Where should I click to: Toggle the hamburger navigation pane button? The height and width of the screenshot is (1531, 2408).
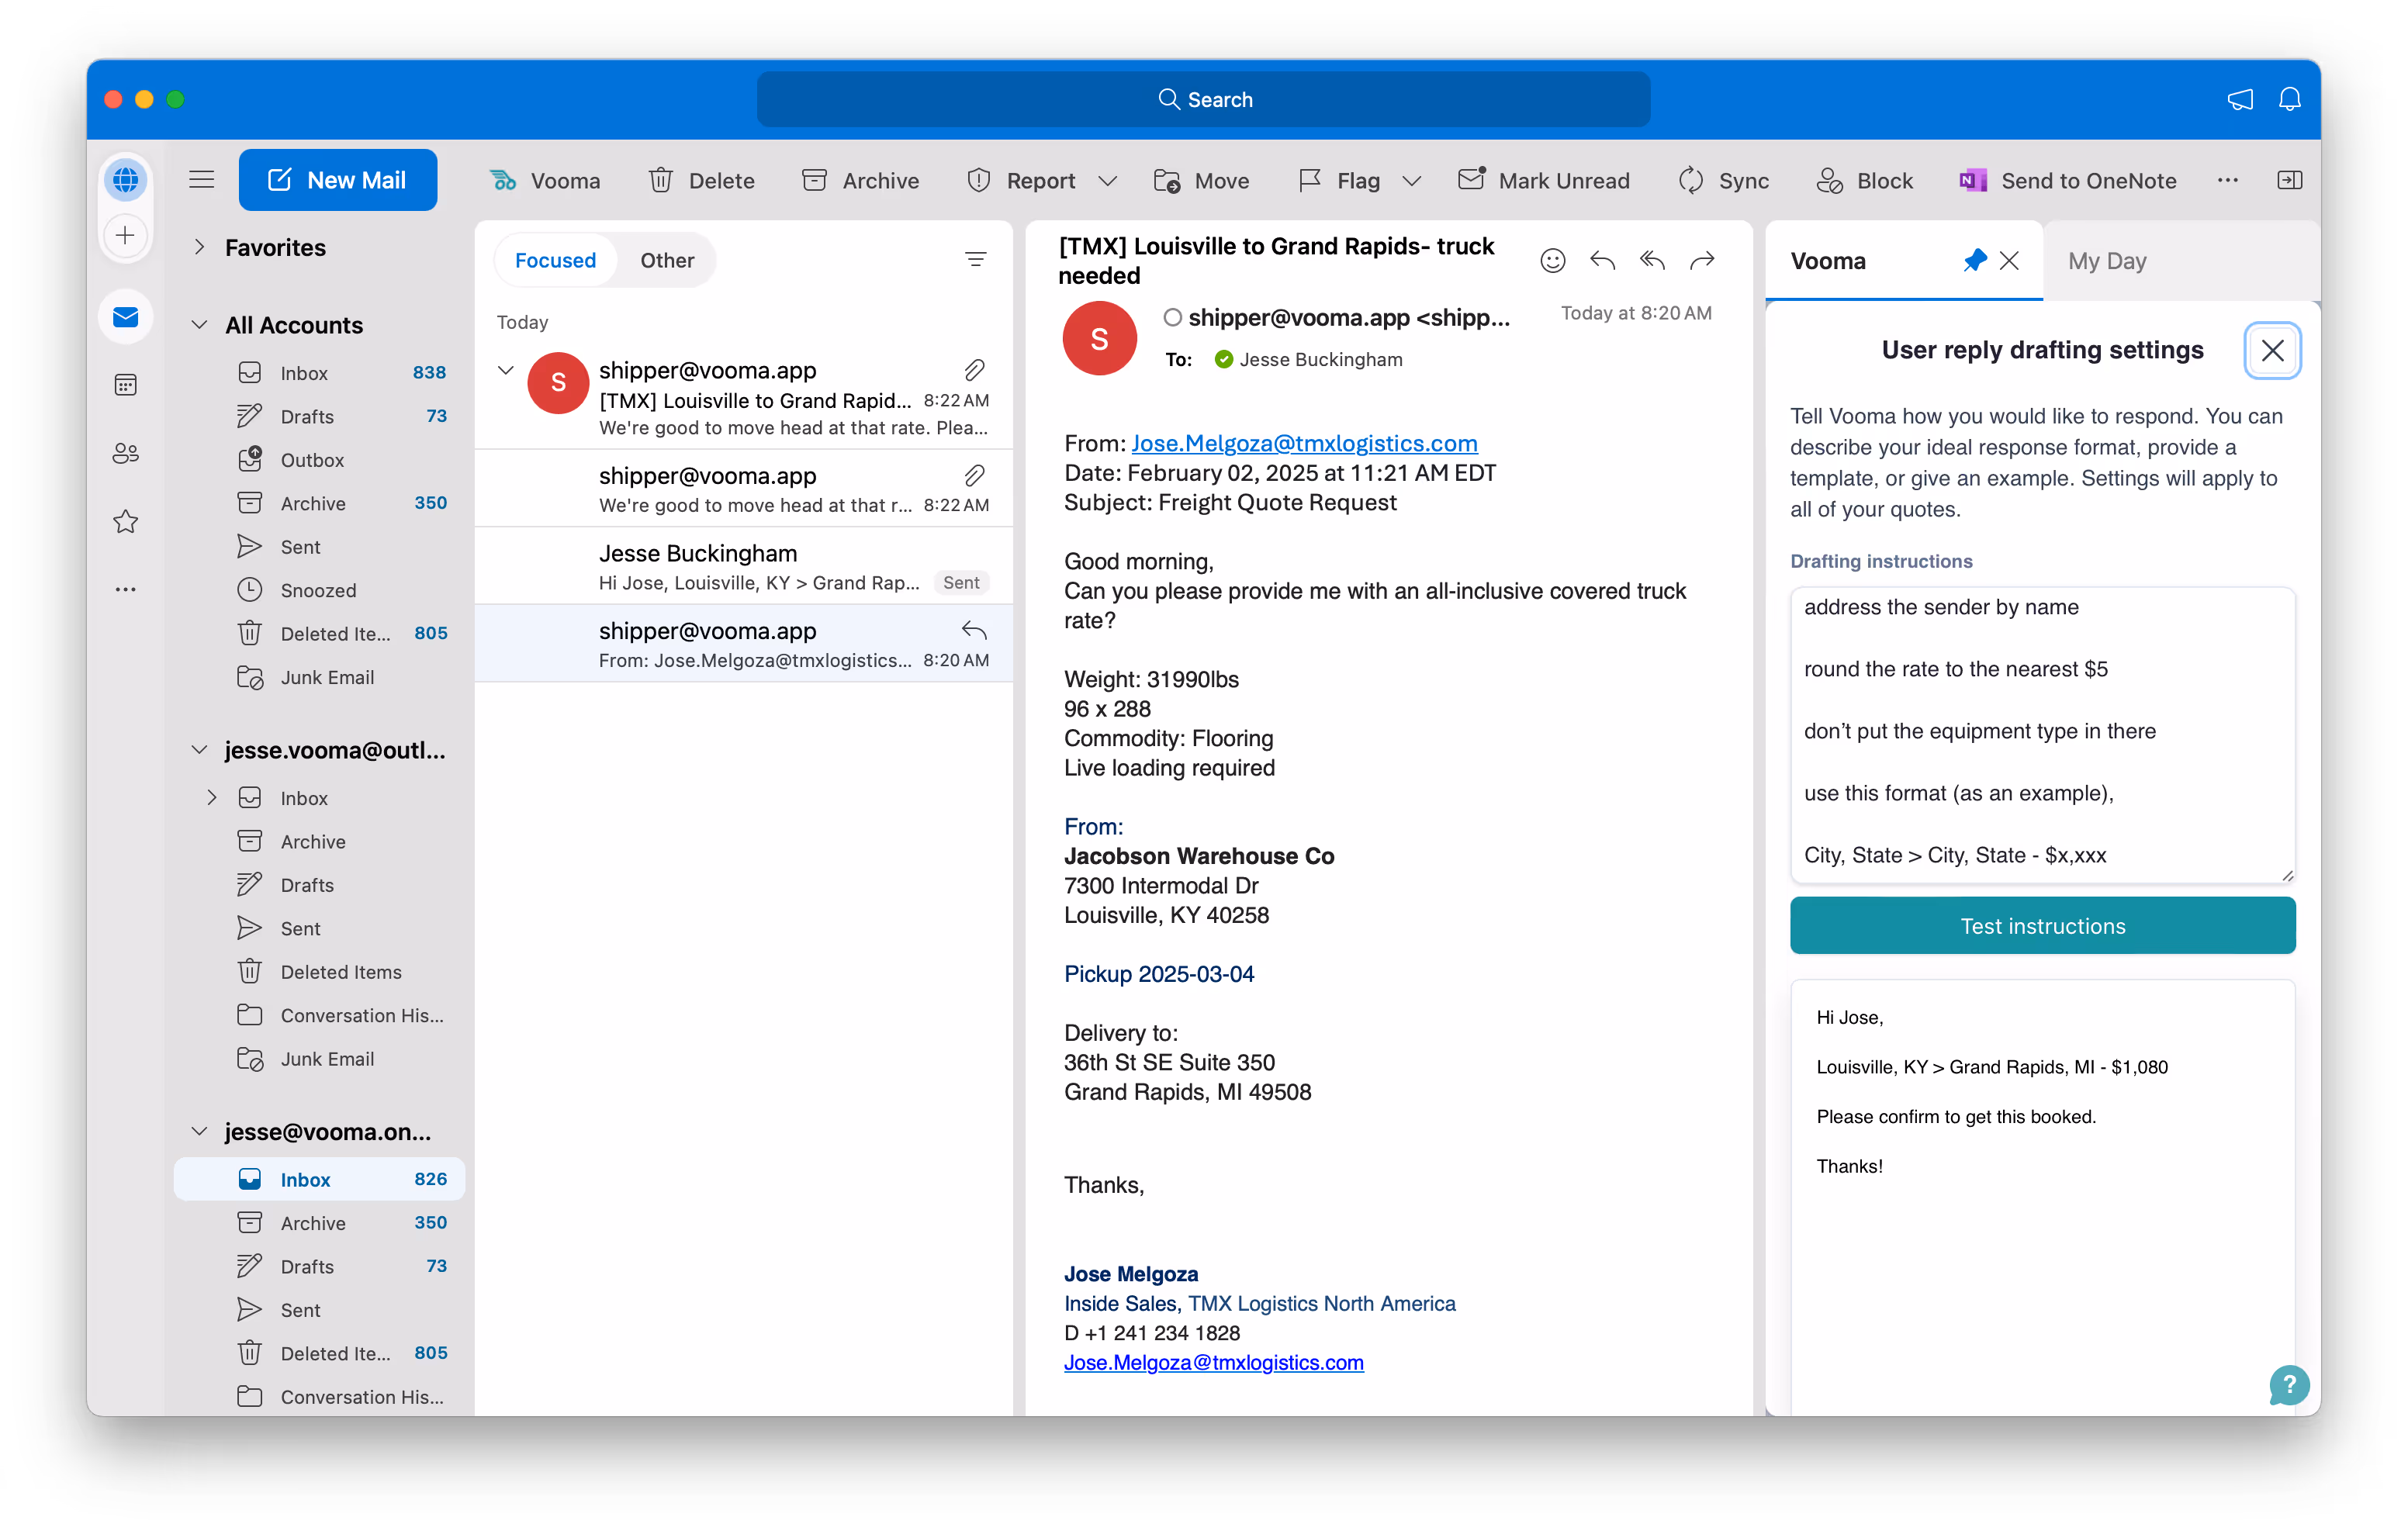(202, 180)
